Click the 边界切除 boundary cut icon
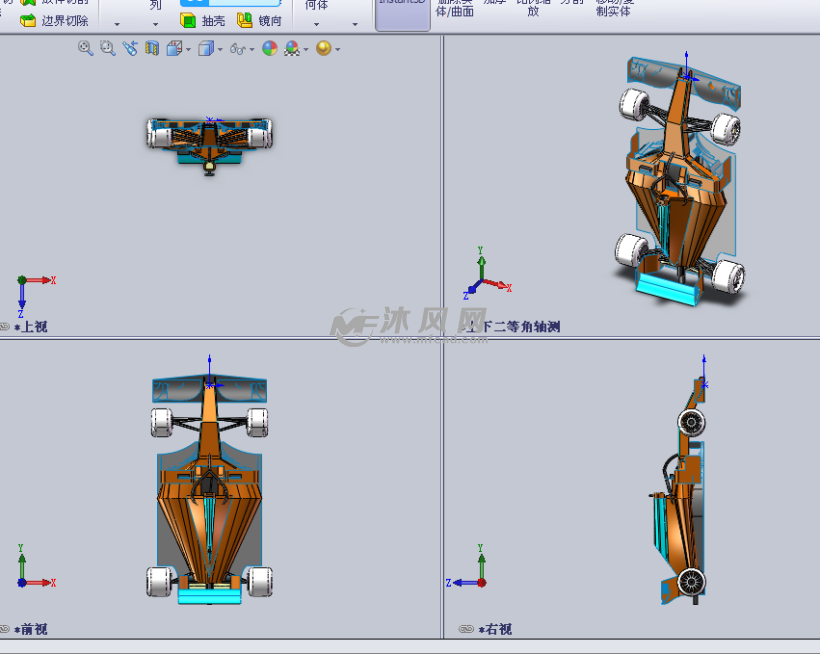820x654 pixels. [x=28, y=20]
